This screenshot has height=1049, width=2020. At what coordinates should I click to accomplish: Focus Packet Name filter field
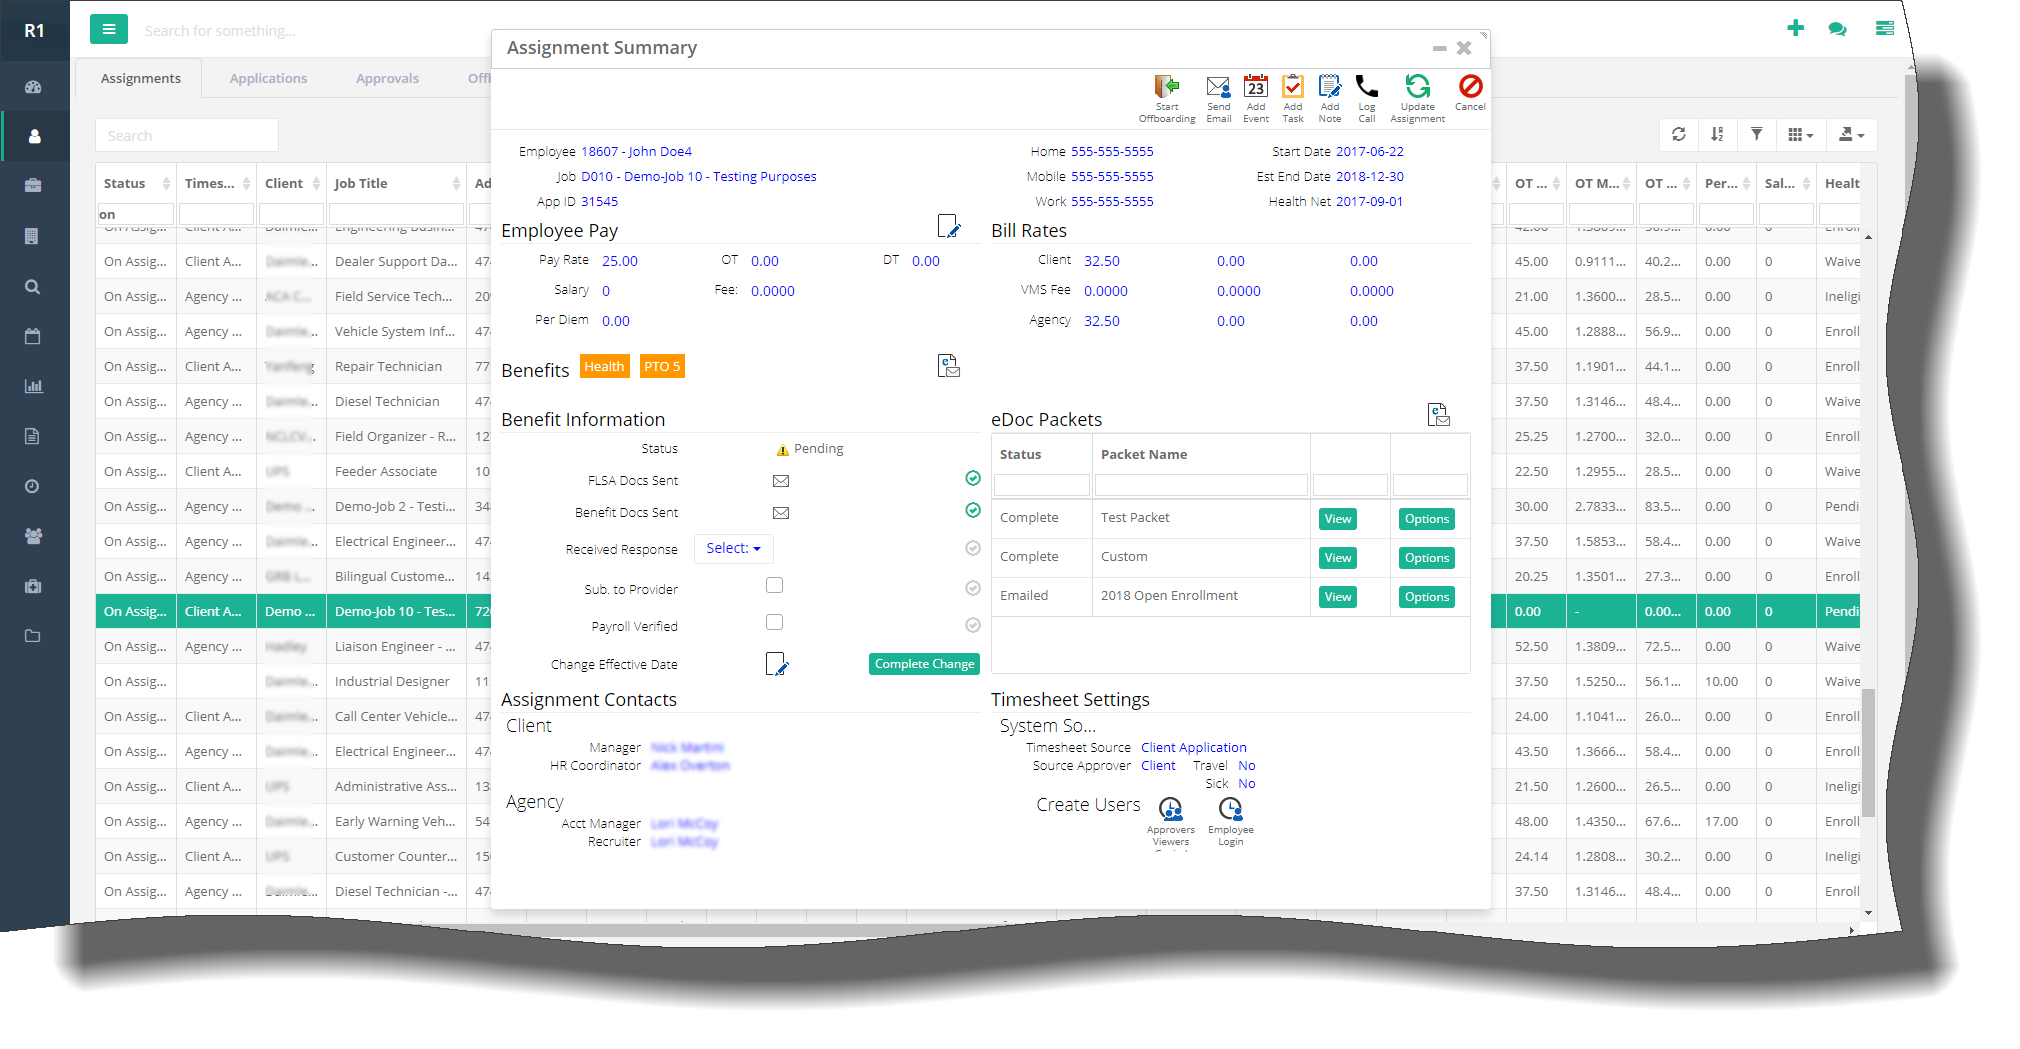tap(1200, 485)
